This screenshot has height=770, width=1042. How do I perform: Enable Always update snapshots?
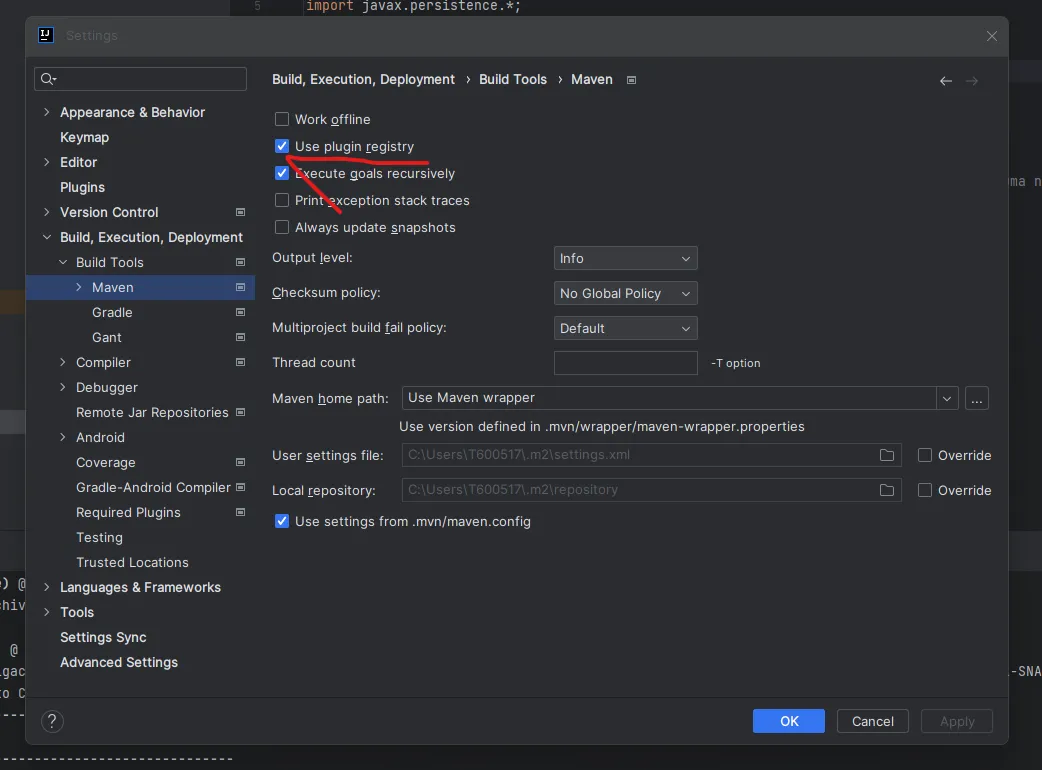(282, 227)
